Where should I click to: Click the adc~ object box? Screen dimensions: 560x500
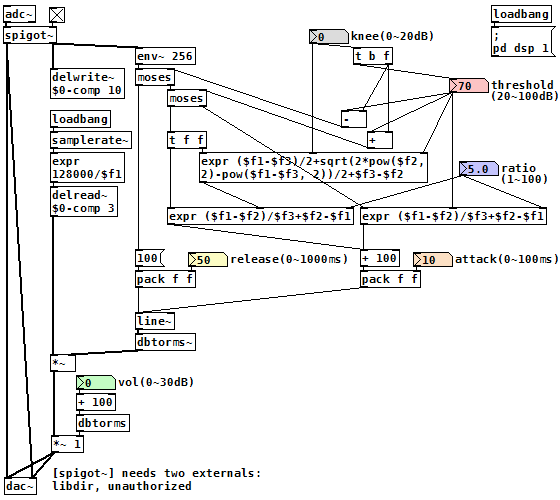(x=20, y=14)
